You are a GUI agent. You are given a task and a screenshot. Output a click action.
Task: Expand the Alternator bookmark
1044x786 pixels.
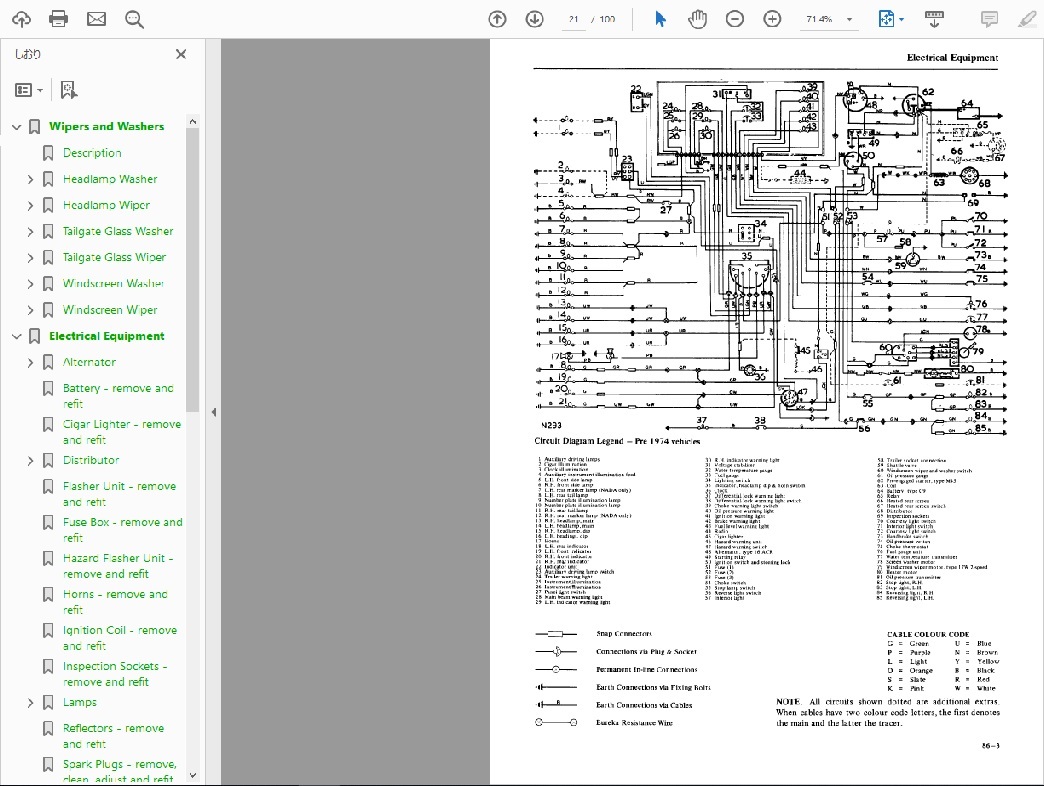point(30,362)
